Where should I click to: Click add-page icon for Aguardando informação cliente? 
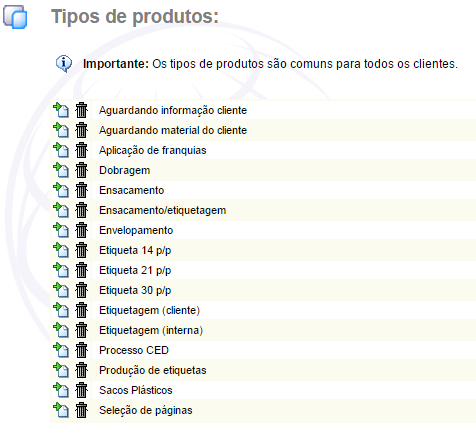click(x=61, y=110)
